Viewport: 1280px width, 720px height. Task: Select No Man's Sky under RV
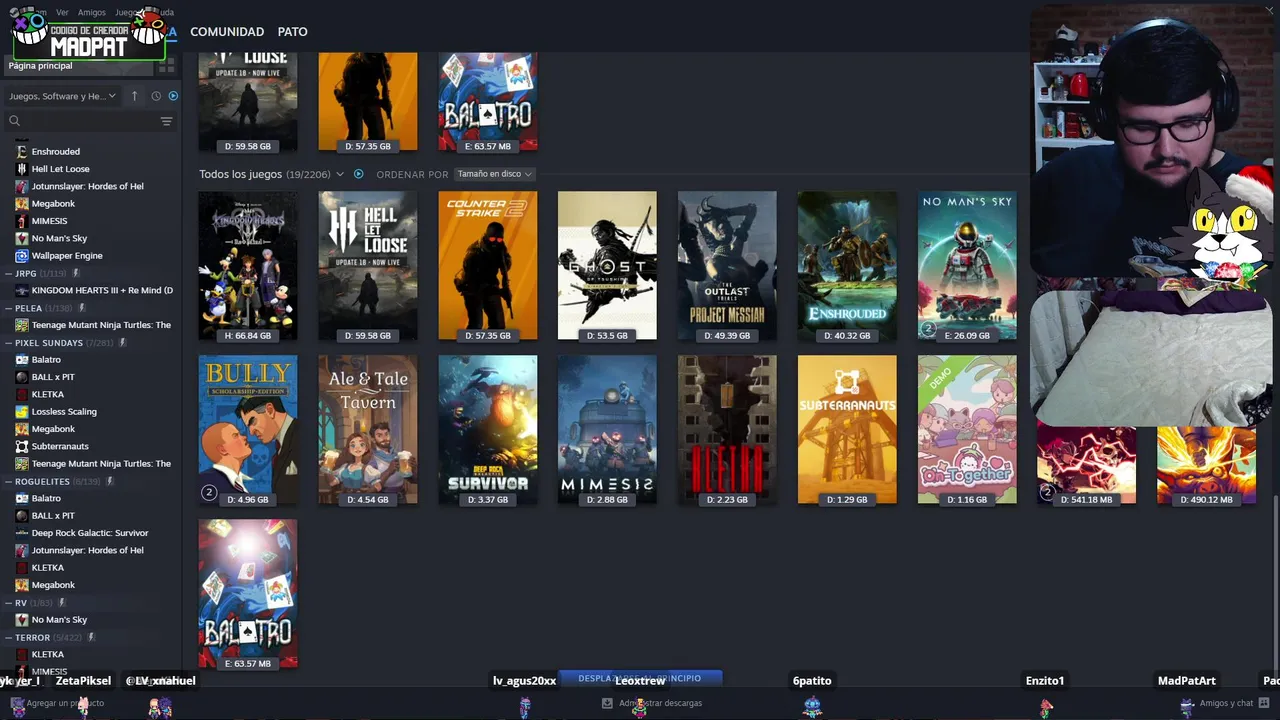click(x=59, y=620)
